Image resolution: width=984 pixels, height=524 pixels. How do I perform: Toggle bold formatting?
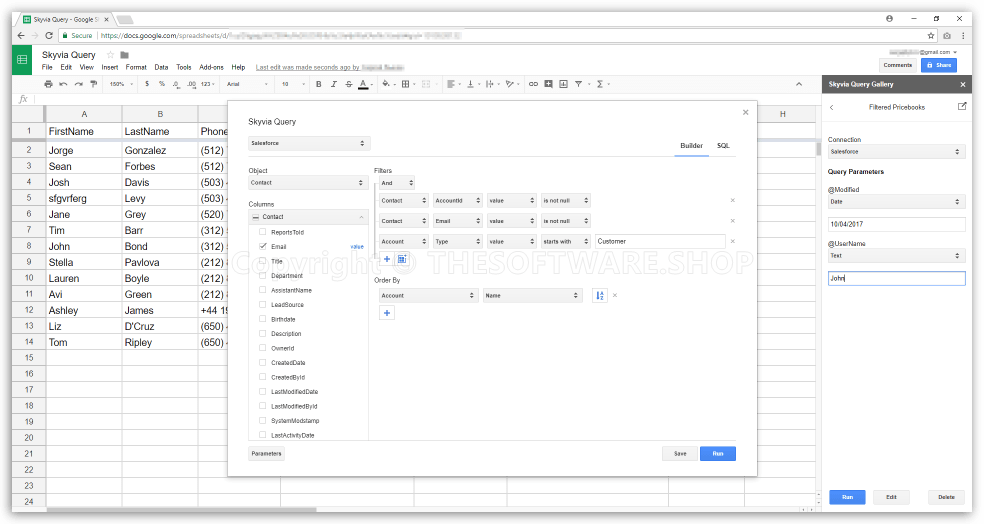tap(319, 84)
